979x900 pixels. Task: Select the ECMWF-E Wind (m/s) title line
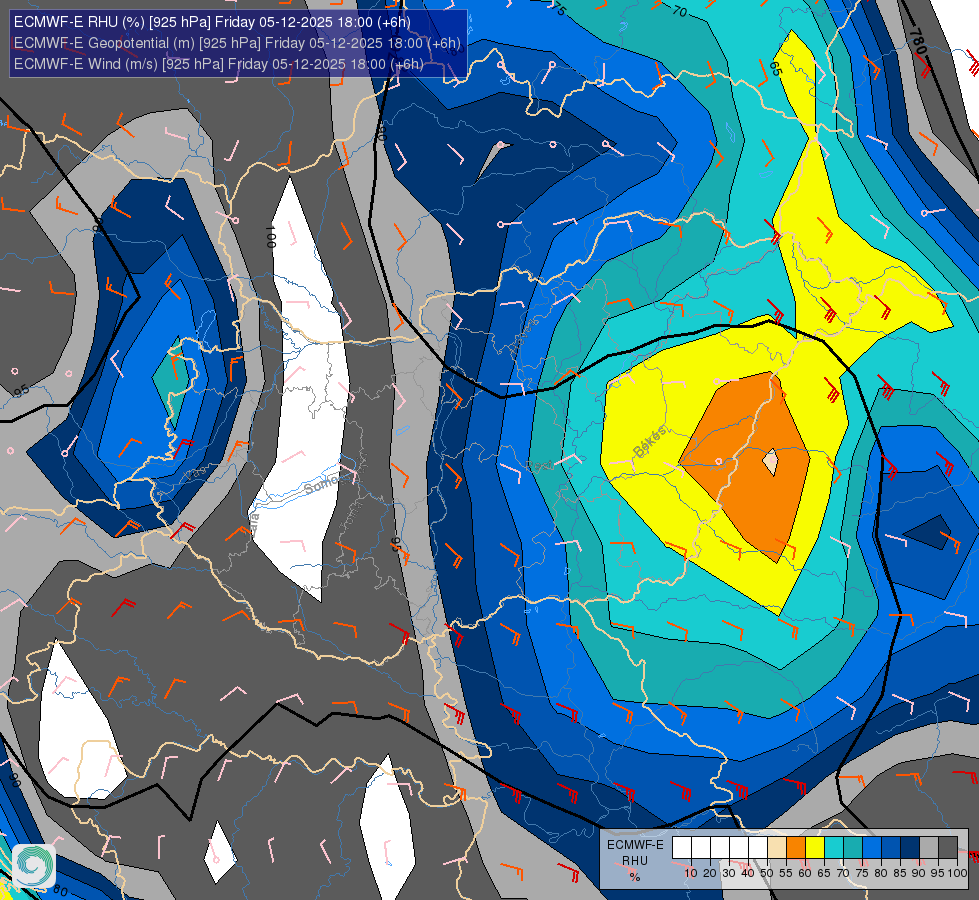tap(219, 64)
